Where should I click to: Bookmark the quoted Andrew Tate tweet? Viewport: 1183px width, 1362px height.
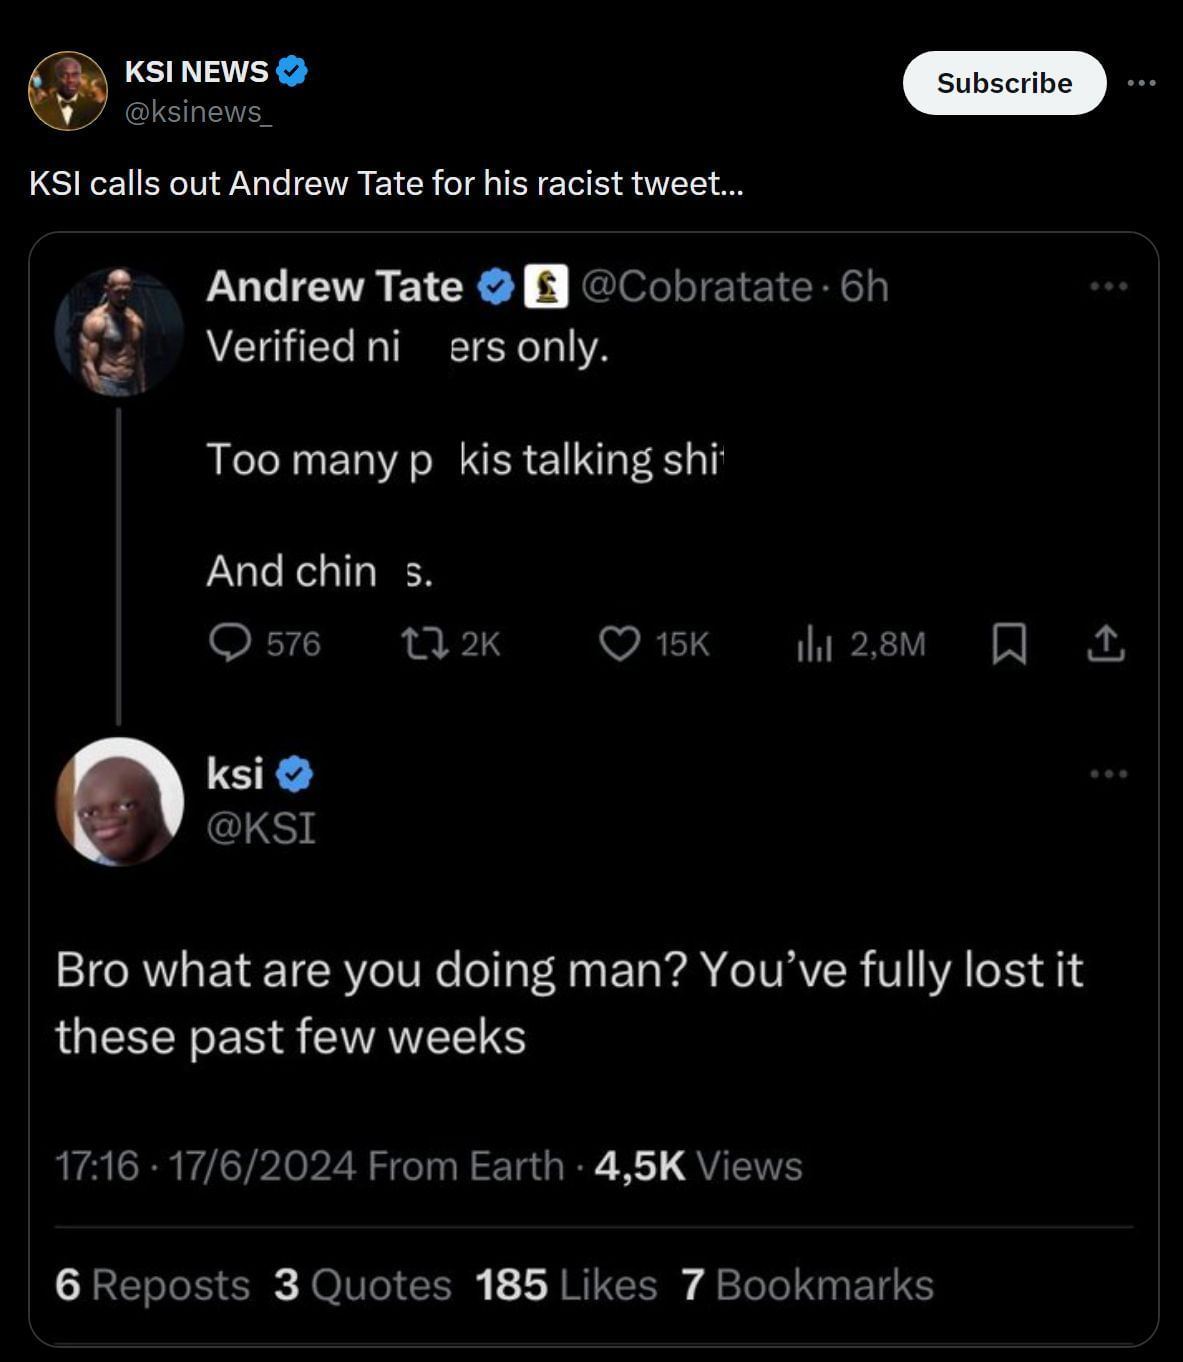coord(1009,643)
